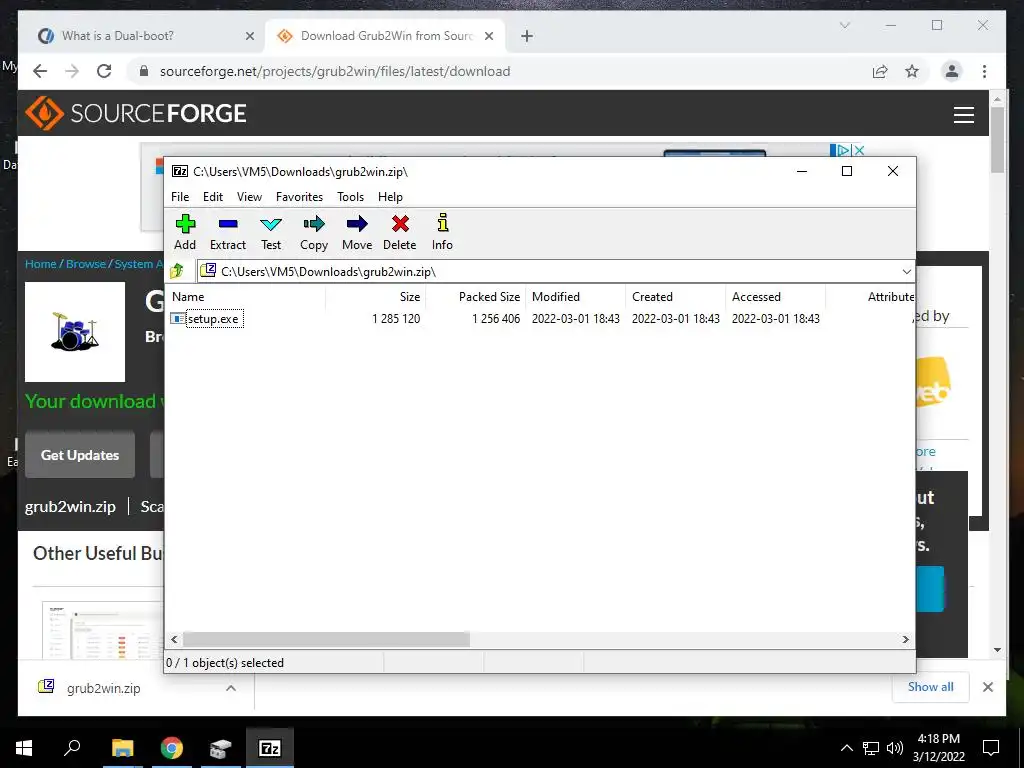
Task: Sort by the Packed Size column header
Action: (476, 296)
